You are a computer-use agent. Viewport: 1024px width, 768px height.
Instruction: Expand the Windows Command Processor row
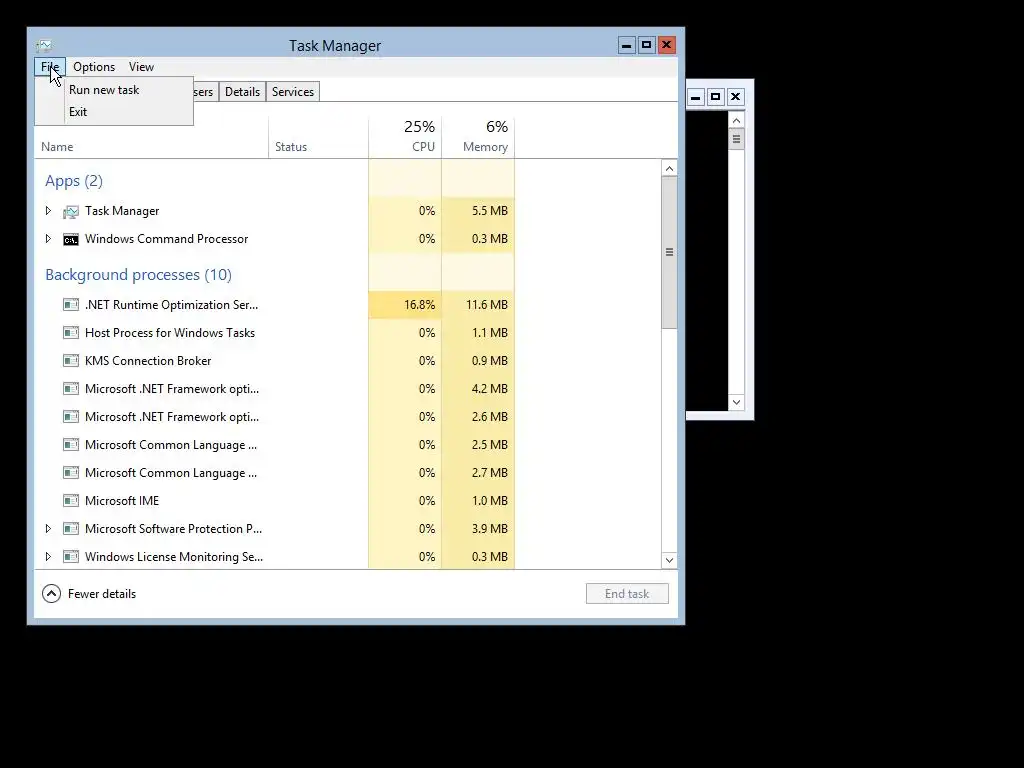tap(48, 239)
